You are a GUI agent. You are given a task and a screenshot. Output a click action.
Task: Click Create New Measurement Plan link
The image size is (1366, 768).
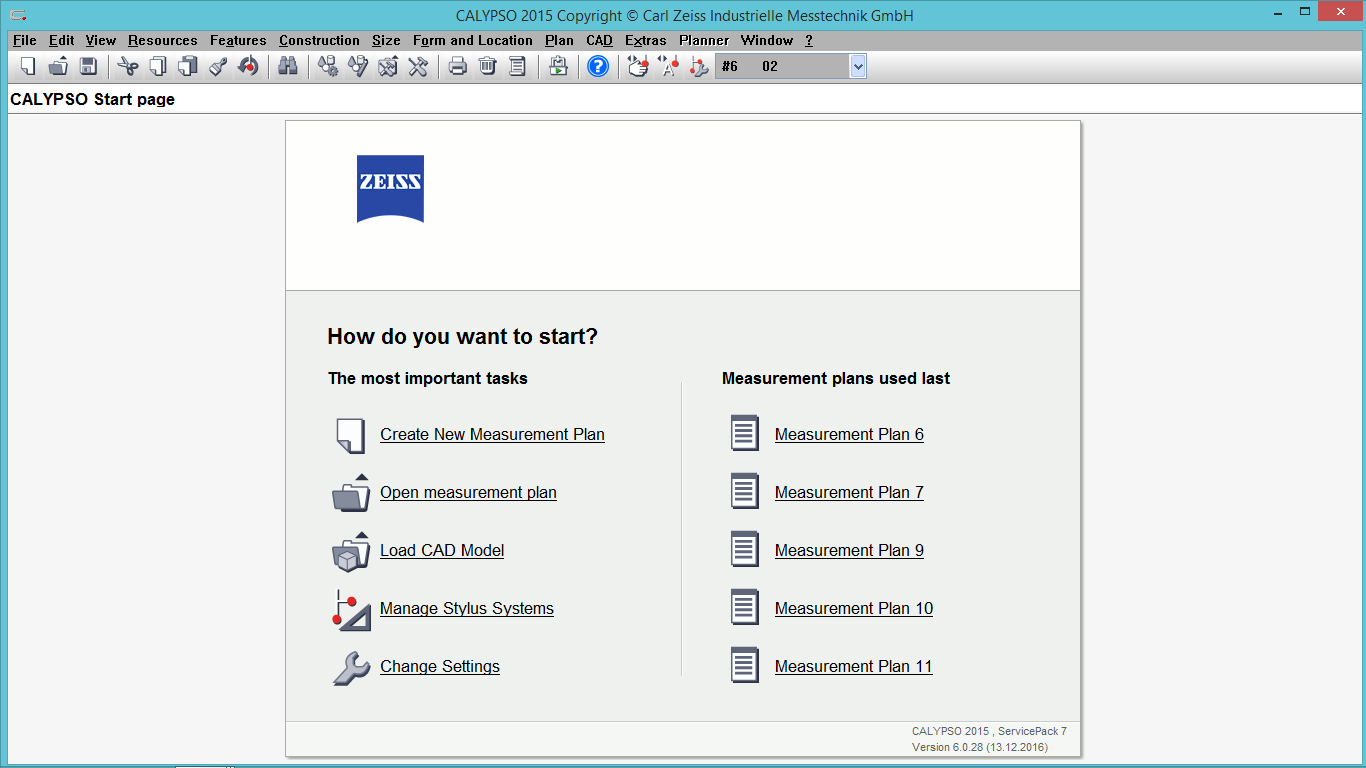click(492, 435)
